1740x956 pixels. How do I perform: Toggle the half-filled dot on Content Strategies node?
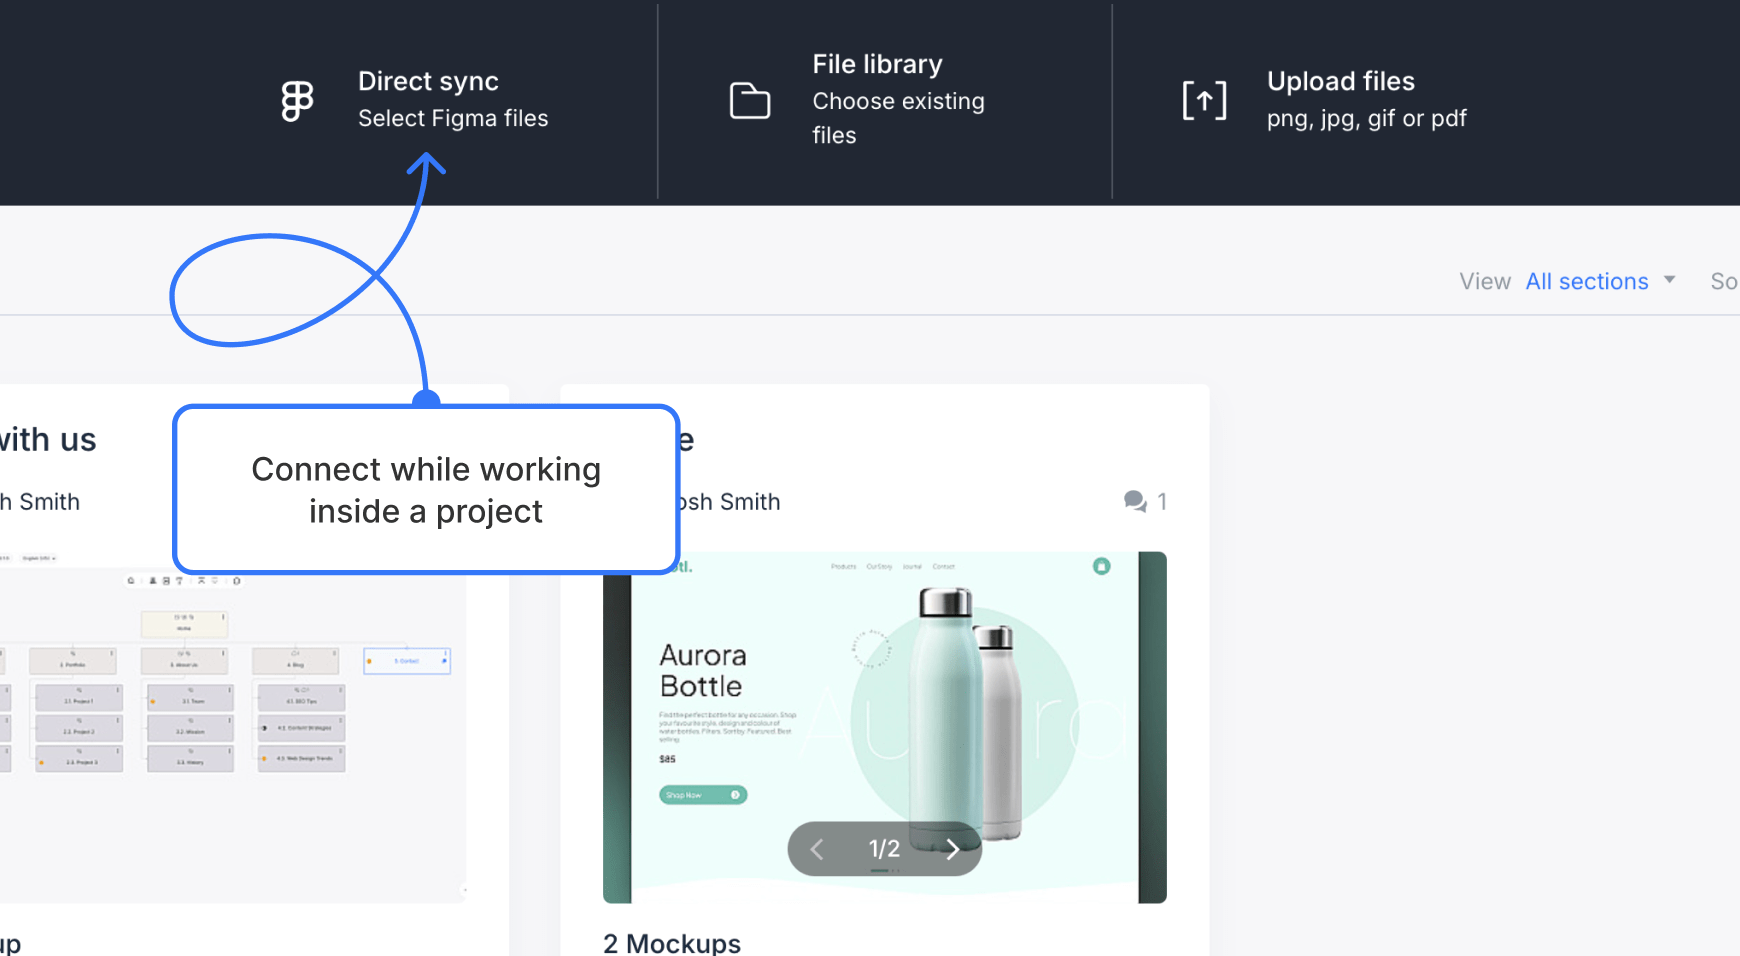coord(264,728)
